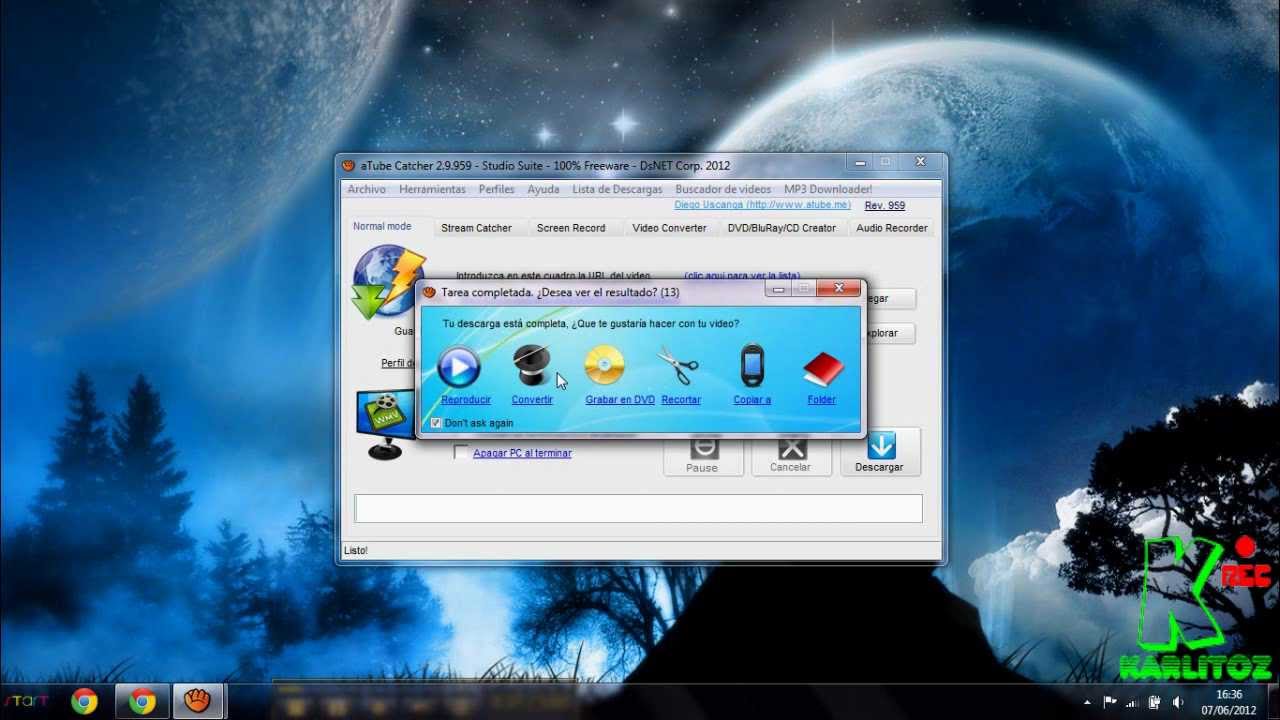Screen dimensions: 1280x720
Task: Click the red Folder icon
Action: point(823,369)
